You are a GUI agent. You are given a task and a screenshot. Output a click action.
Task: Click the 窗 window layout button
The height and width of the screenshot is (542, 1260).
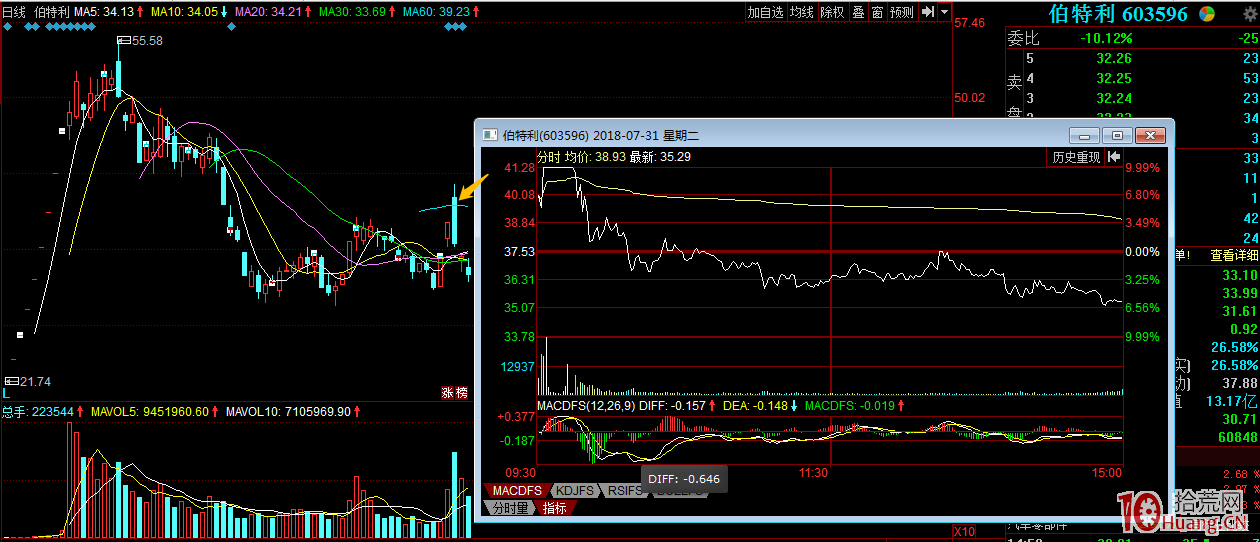point(876,12)
